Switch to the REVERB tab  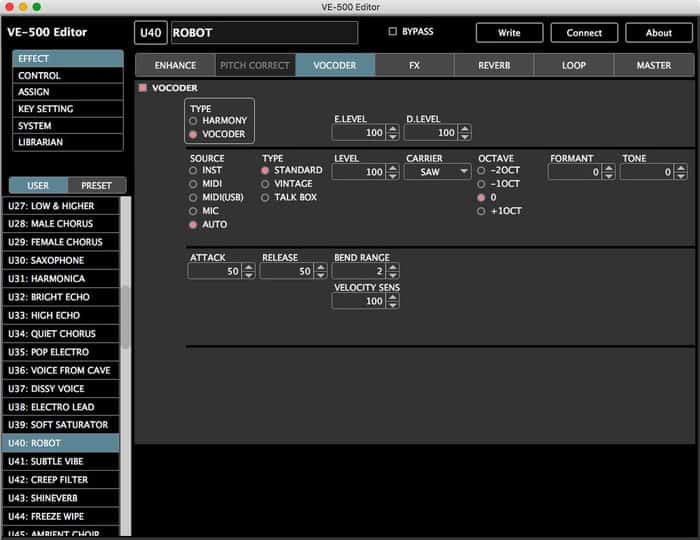click(494, 65)
